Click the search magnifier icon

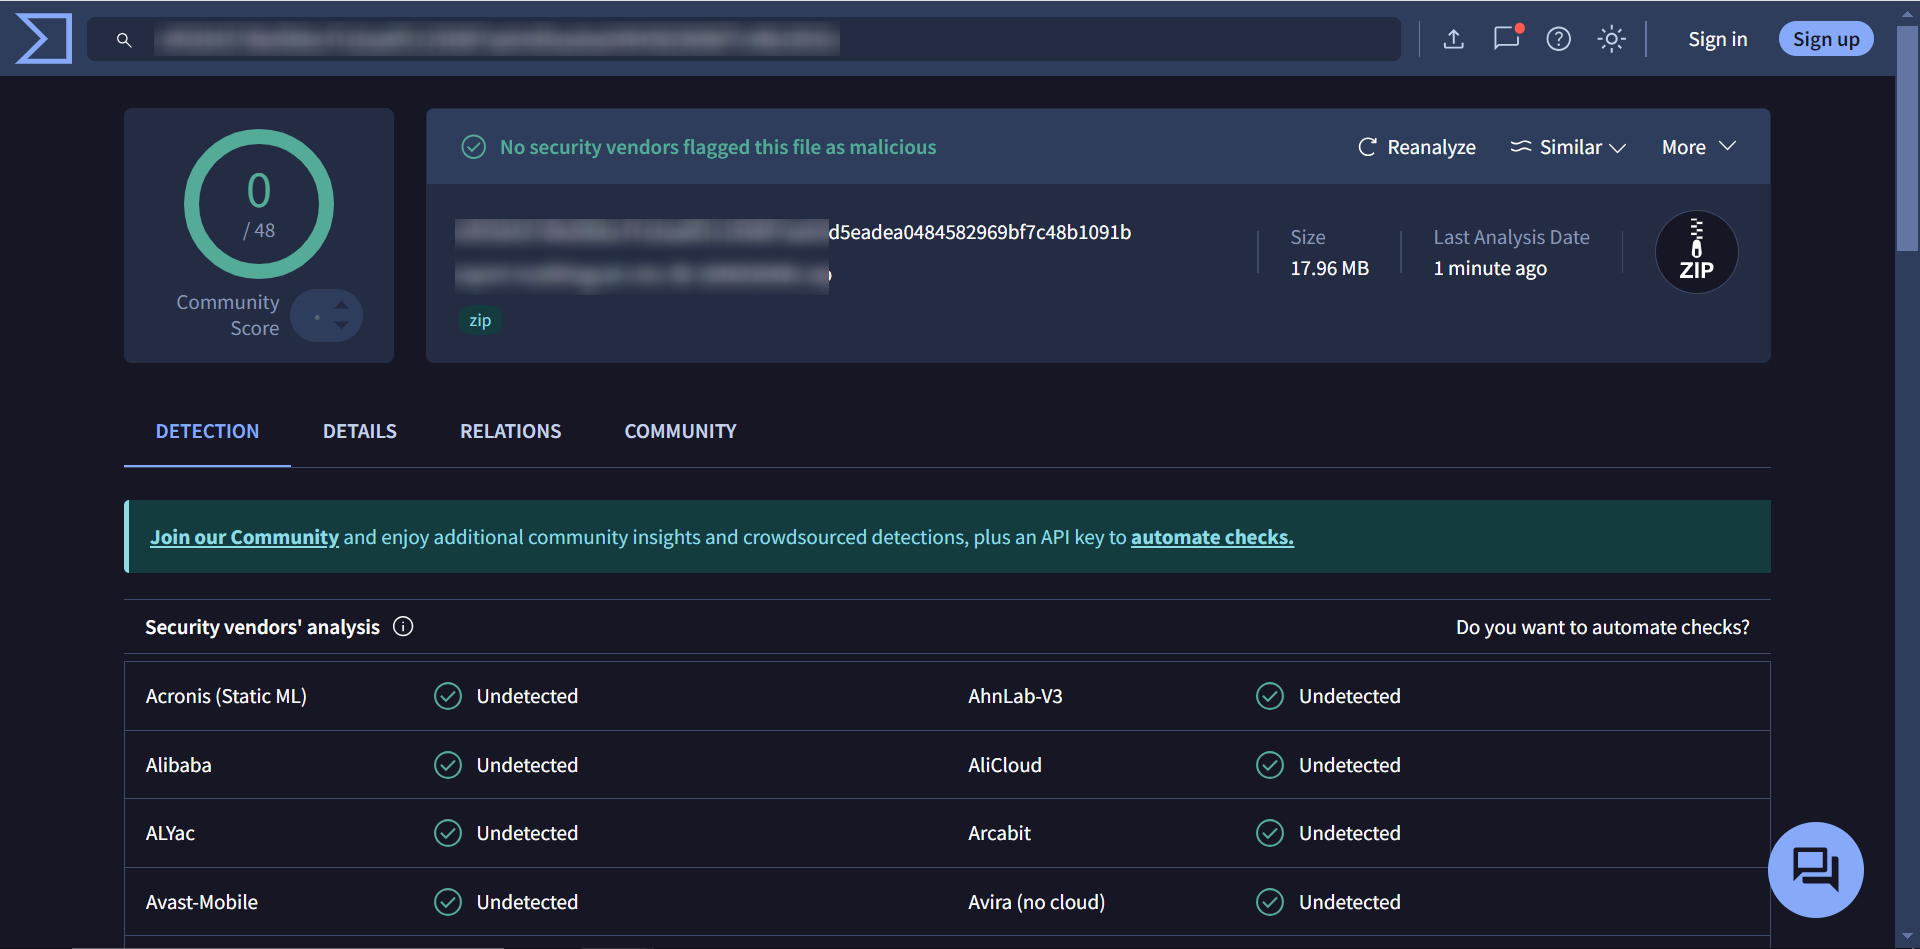coord(123,39)
